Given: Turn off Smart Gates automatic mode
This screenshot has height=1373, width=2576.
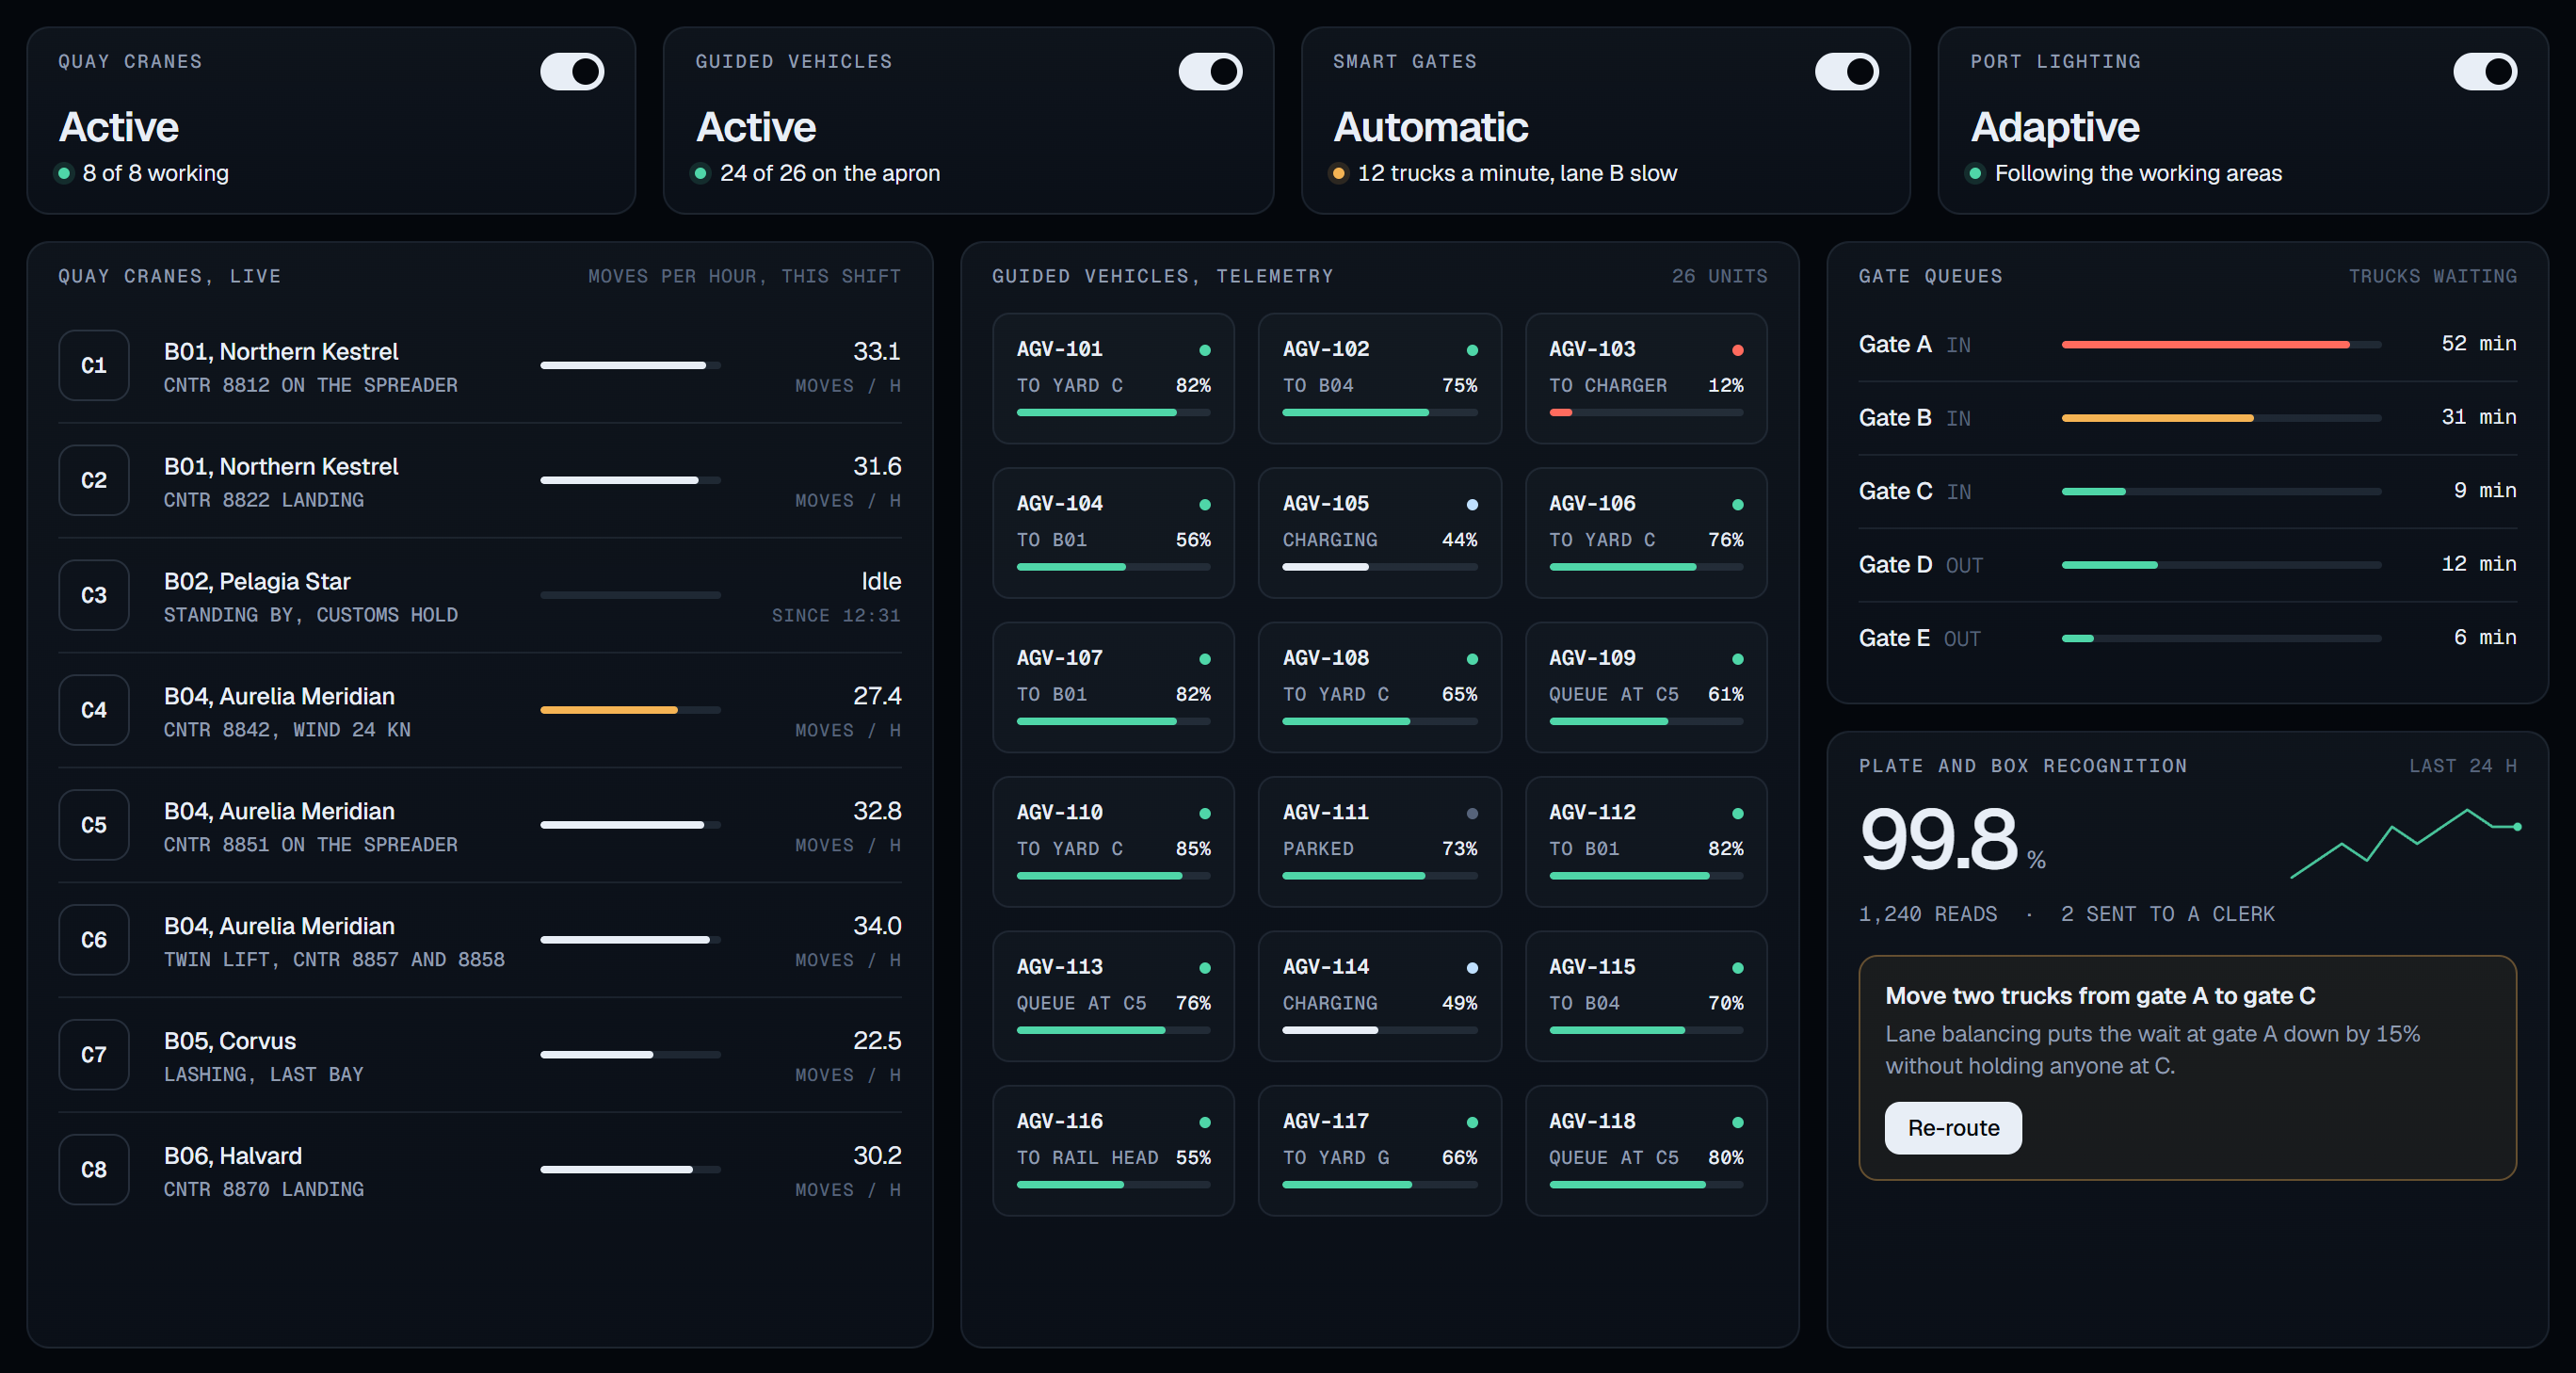Looking at the screenshot, I should (x=1847, y=72).
